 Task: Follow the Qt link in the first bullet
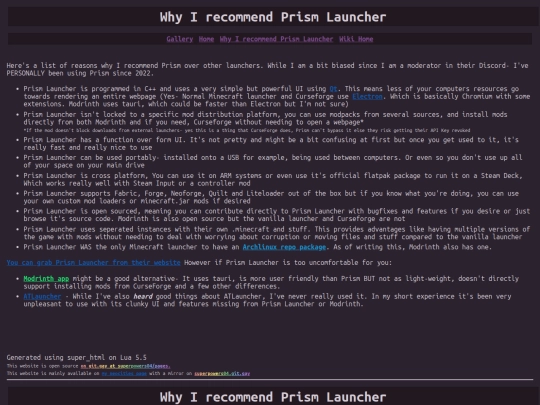[x=333, y=89]
